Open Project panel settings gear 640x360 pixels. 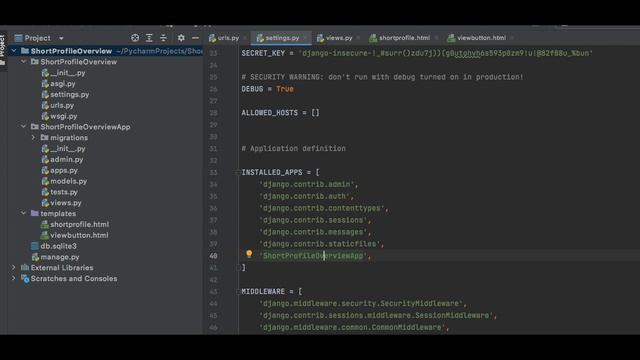[x=181, y=38]
